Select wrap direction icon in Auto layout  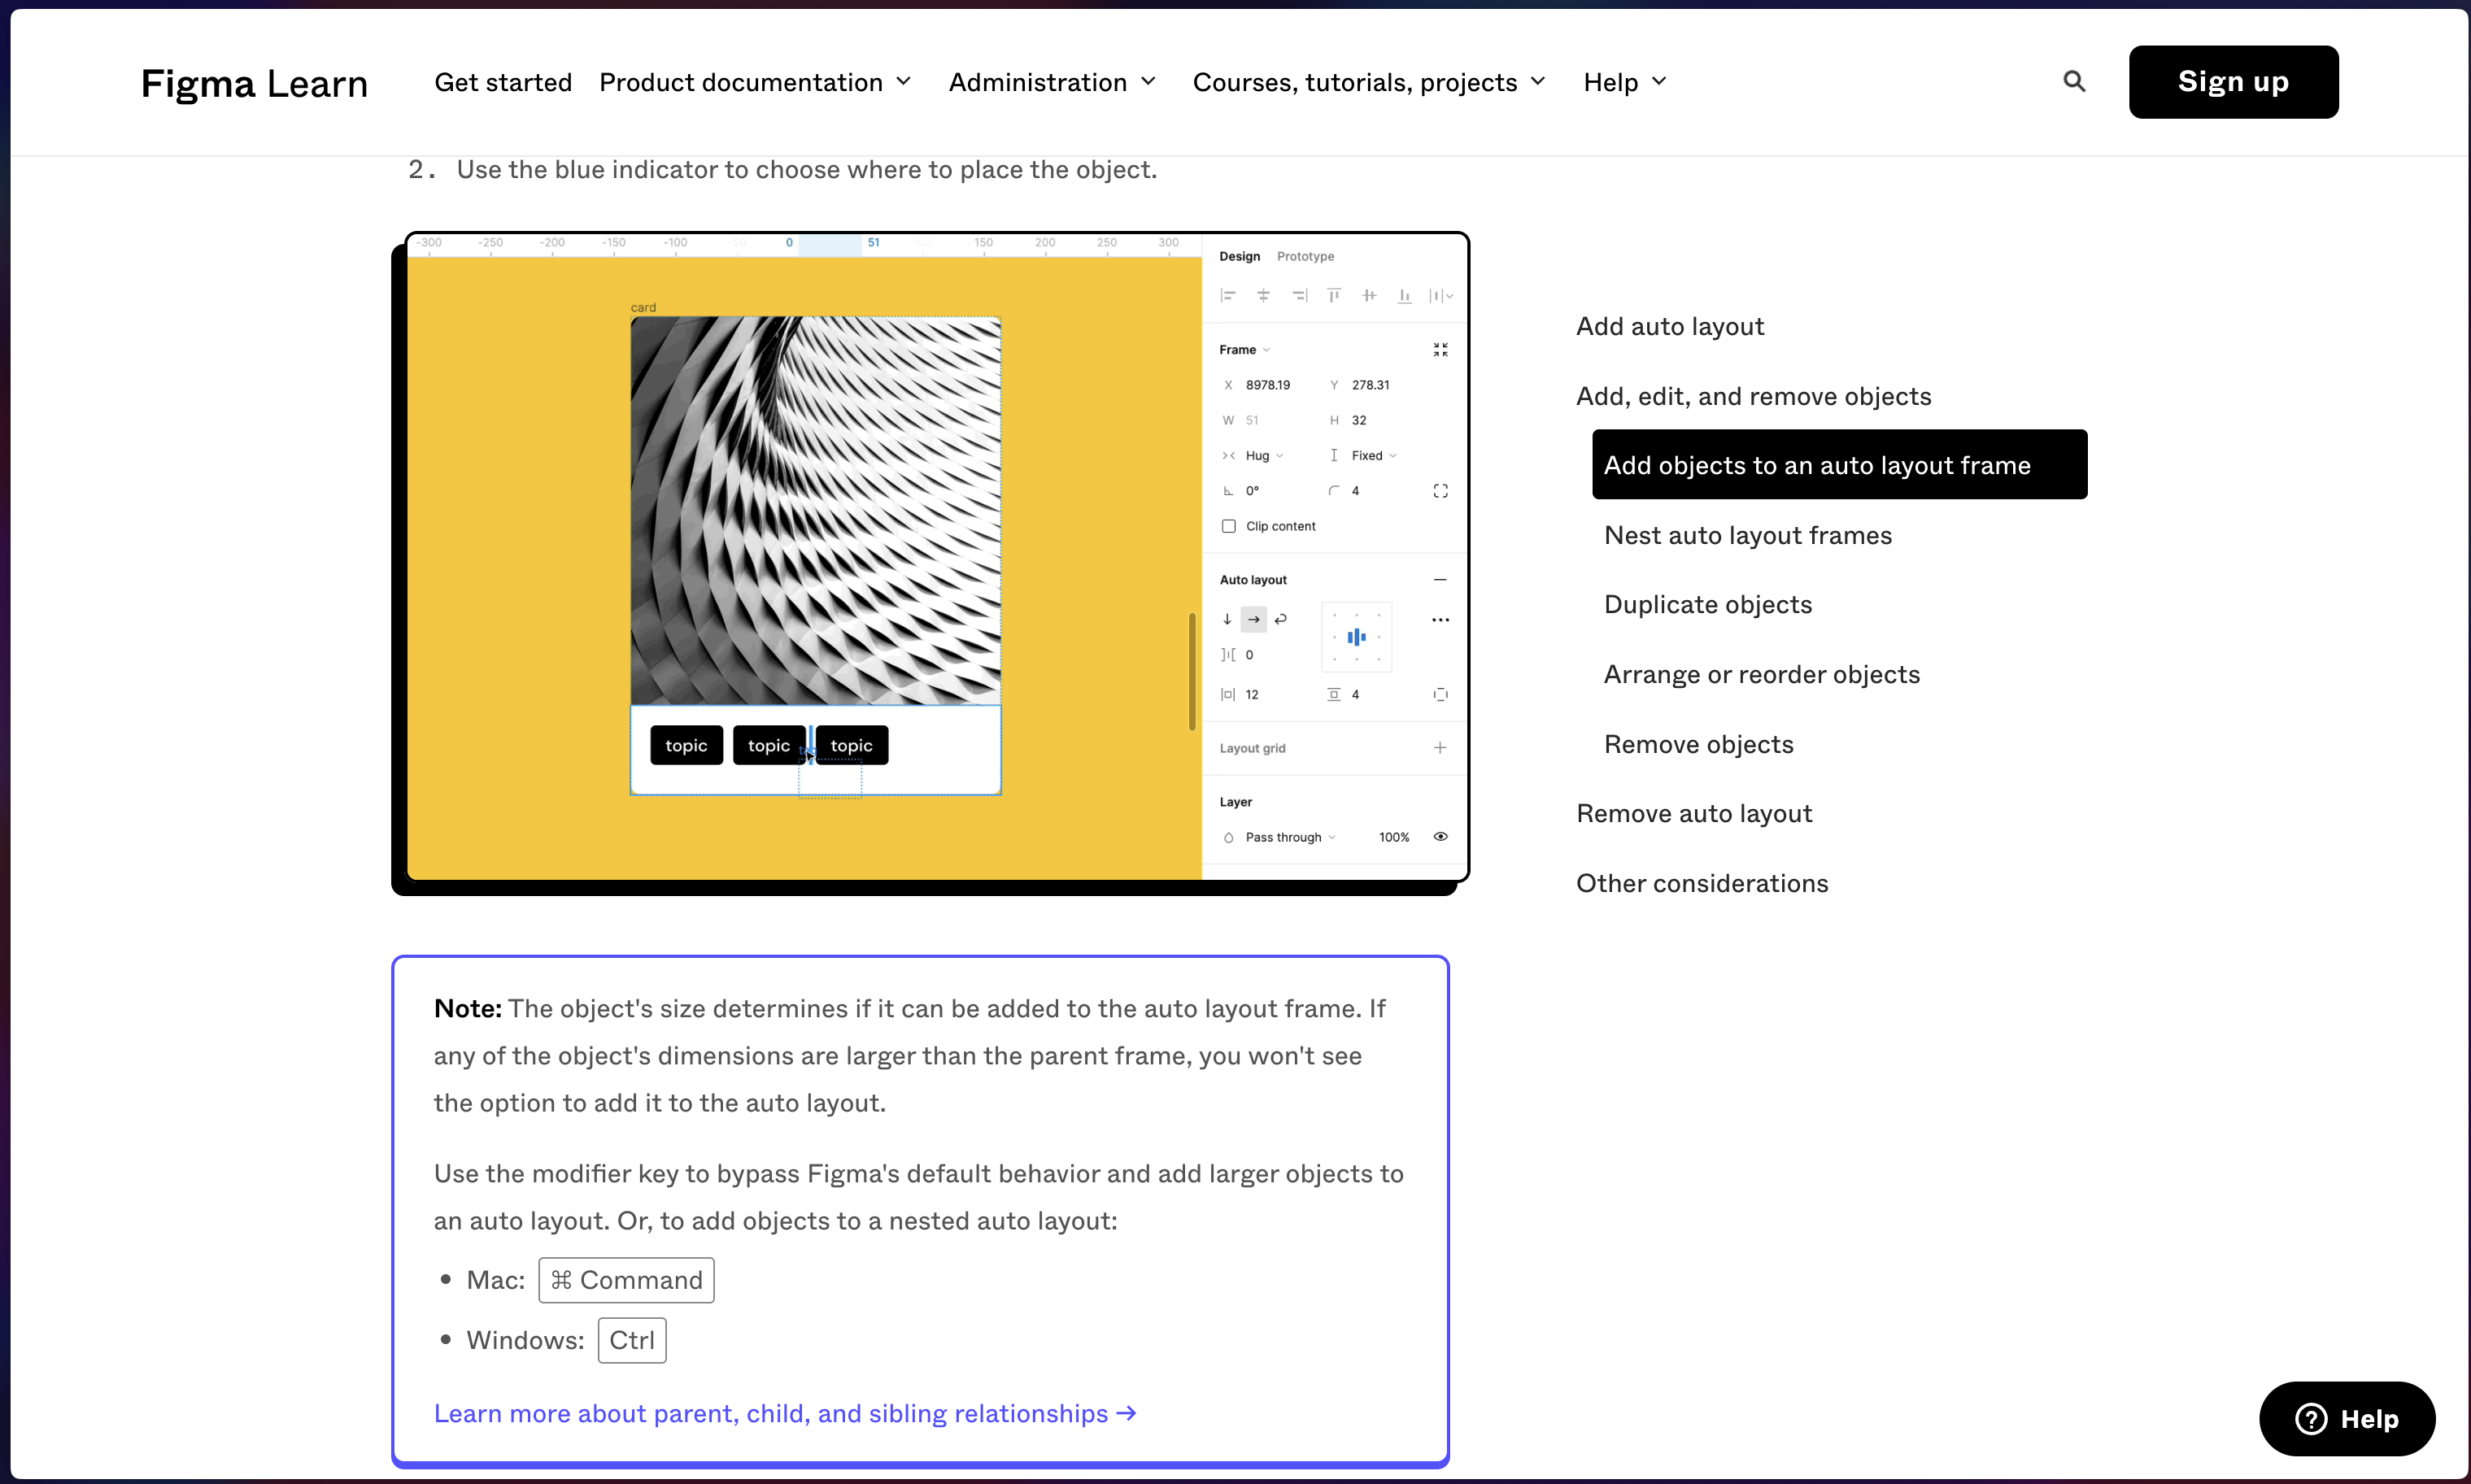tap(1281, 619)
